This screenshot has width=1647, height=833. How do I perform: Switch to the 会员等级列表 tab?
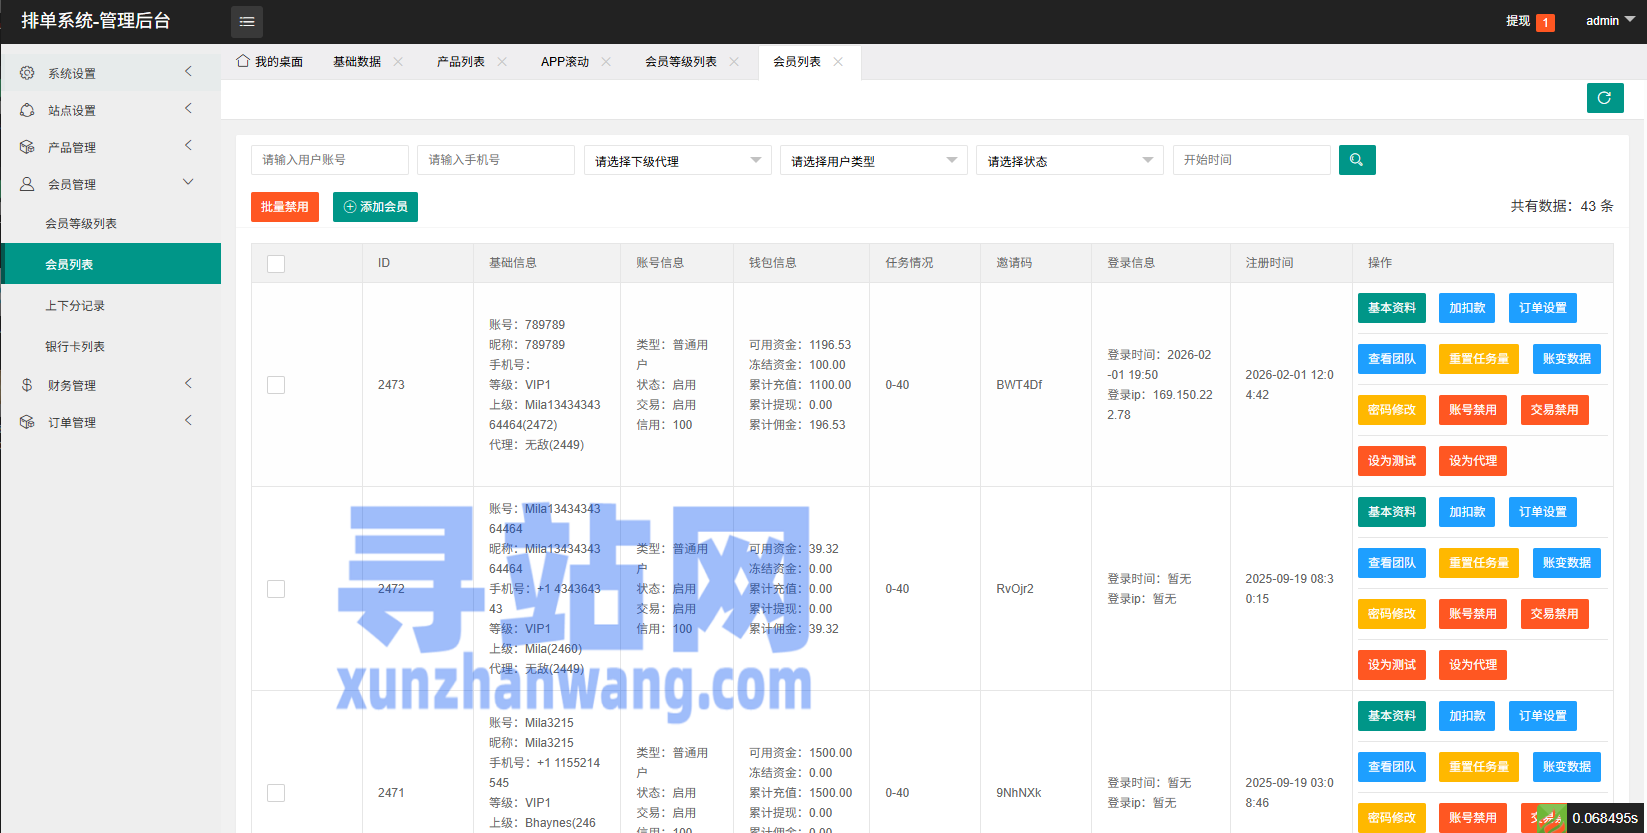[x=680, y=62]
